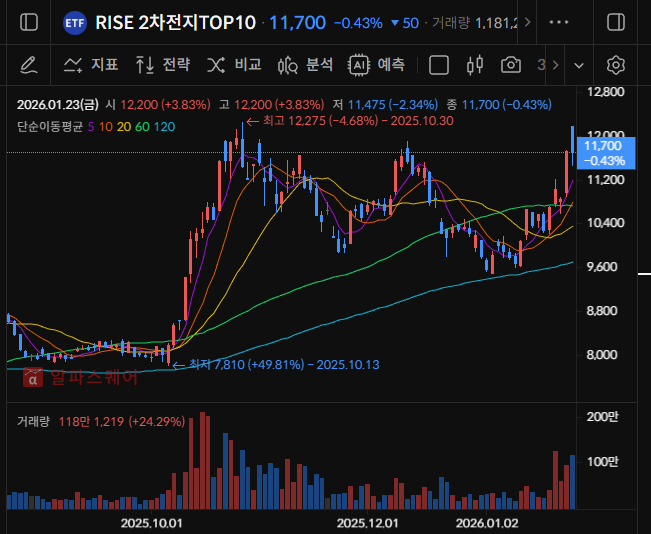Click the 고 12,200 high price value
Viewport: 651px width, 534px height.
tap(272, 105)
